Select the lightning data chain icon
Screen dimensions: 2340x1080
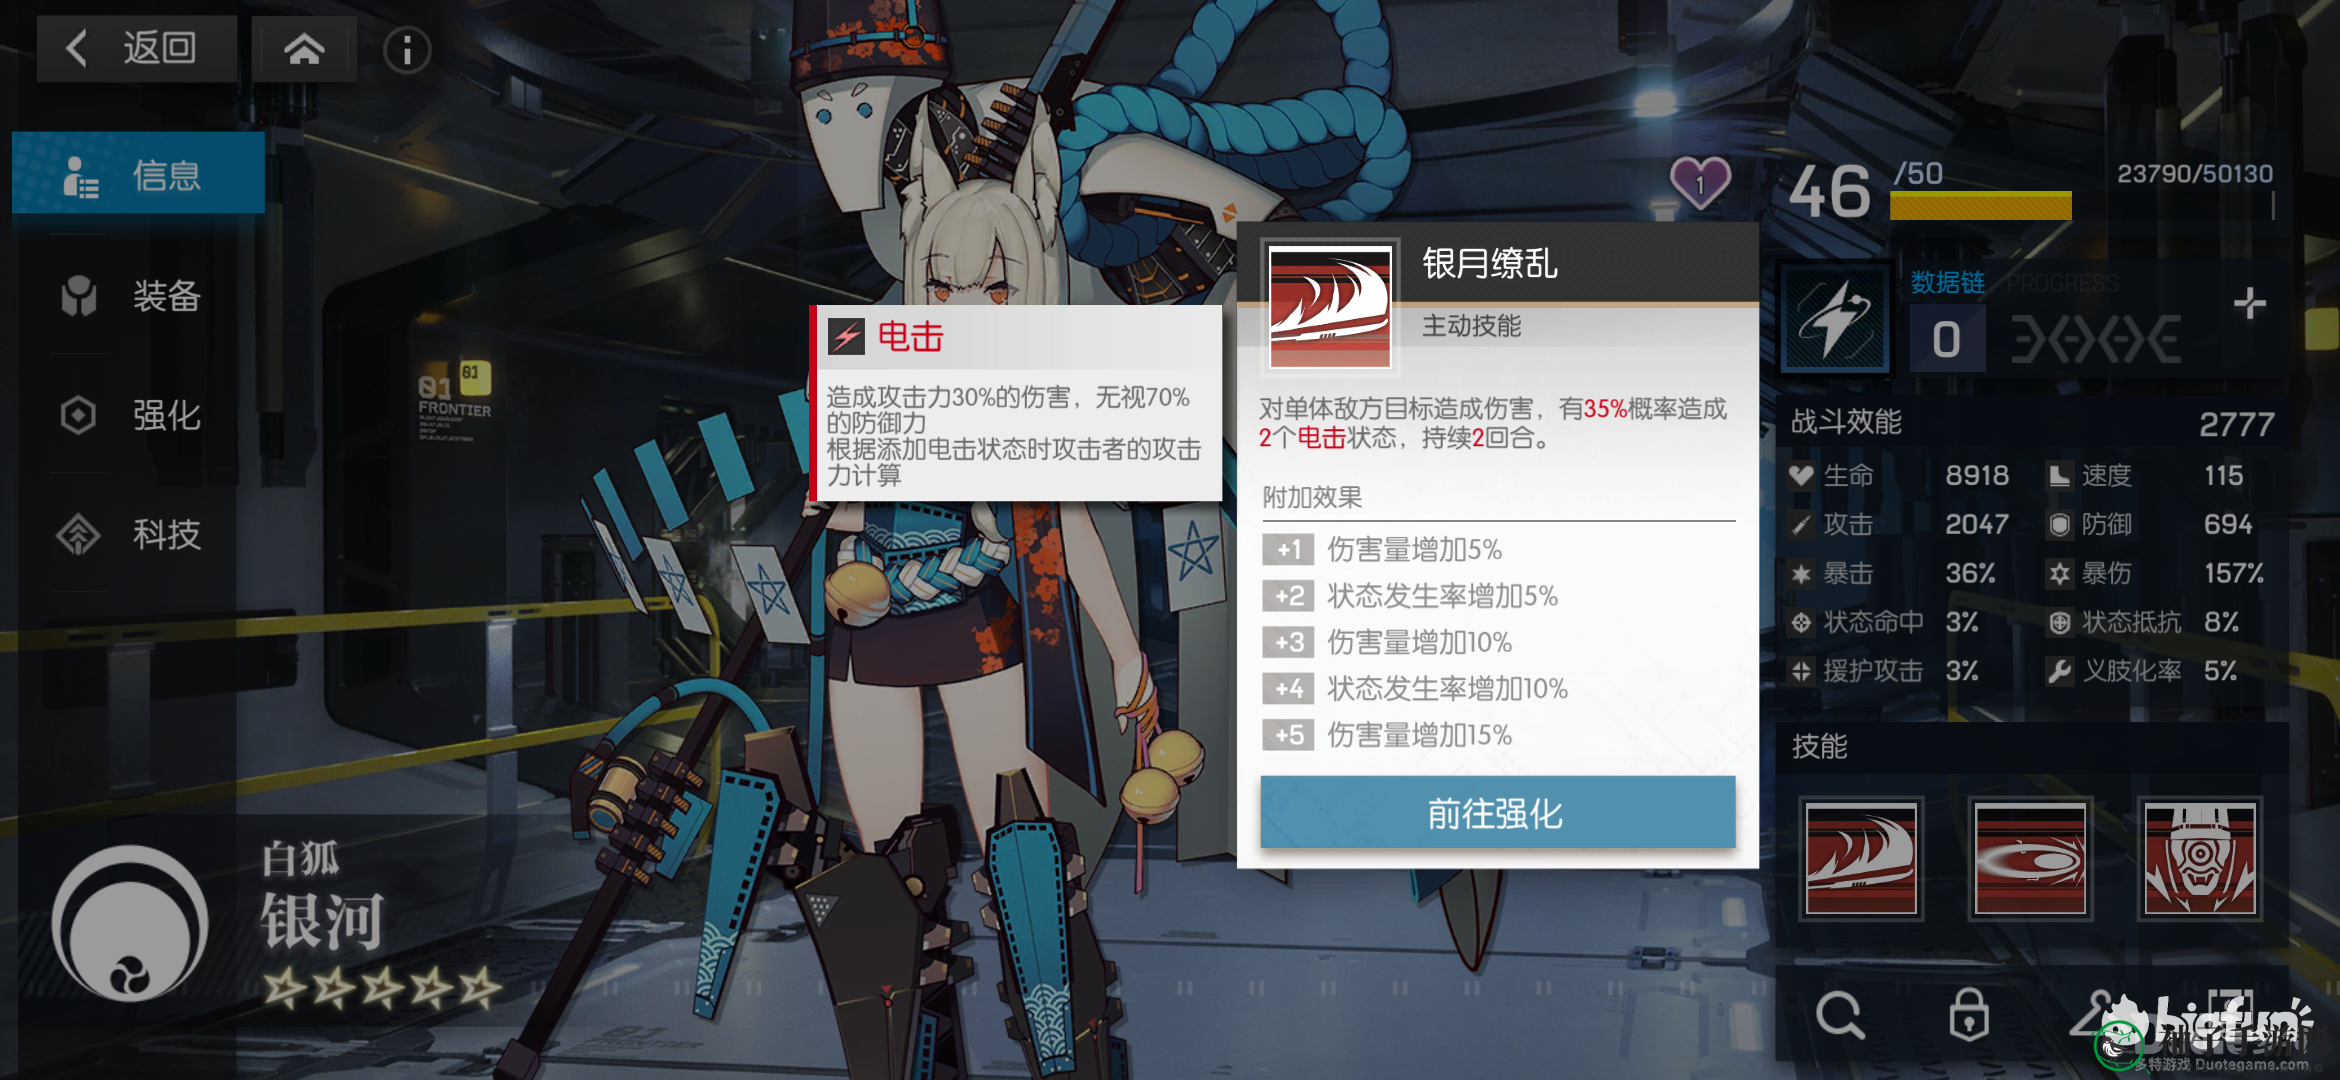1836,319
